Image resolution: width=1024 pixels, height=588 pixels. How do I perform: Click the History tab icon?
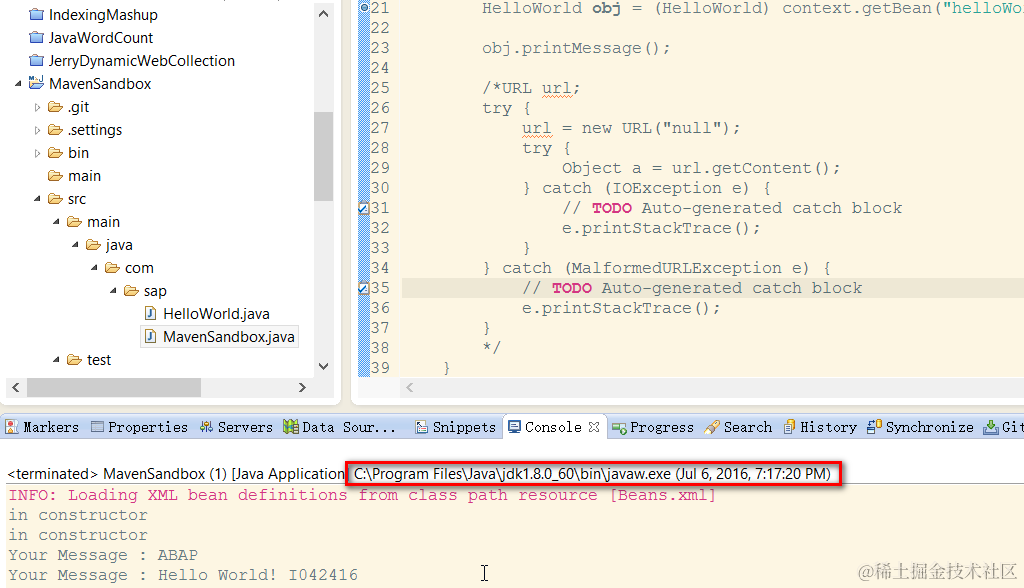pyautogui.click(x=790, y=427)
